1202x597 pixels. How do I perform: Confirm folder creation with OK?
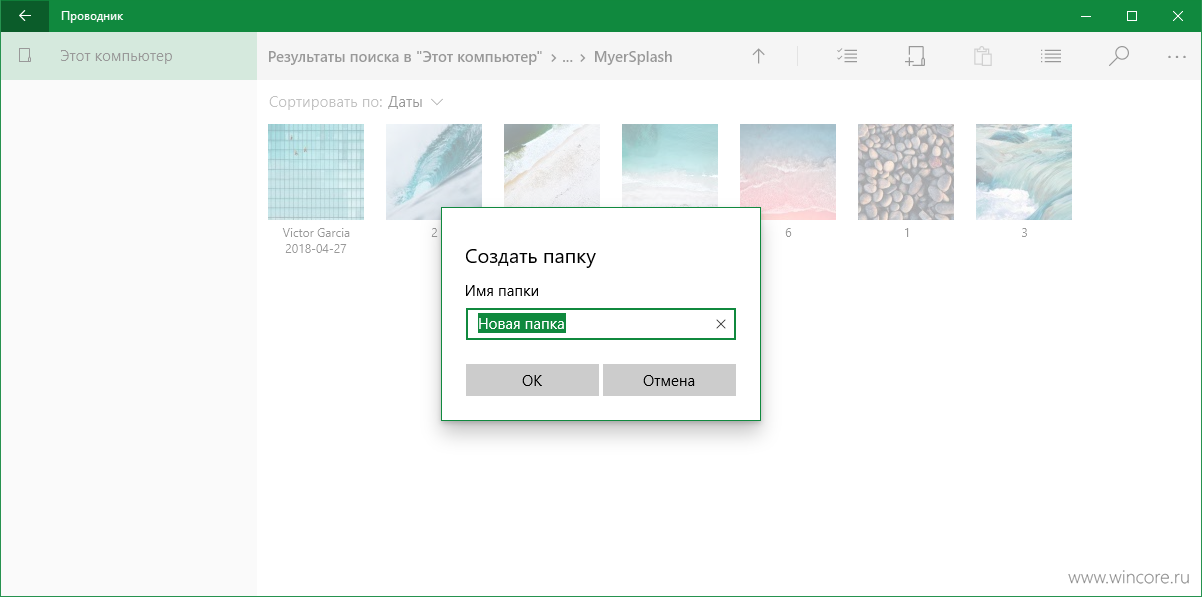[x=532, y=380]
